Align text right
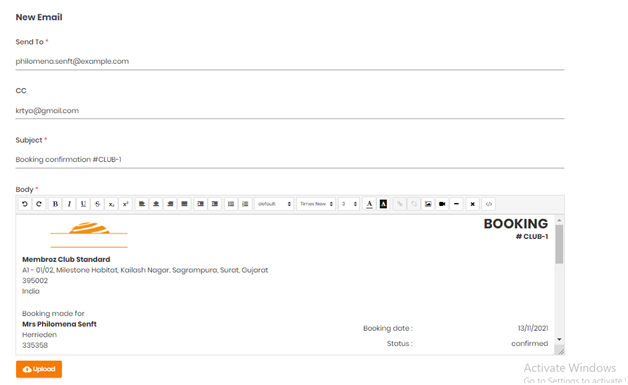 point(170,204)
